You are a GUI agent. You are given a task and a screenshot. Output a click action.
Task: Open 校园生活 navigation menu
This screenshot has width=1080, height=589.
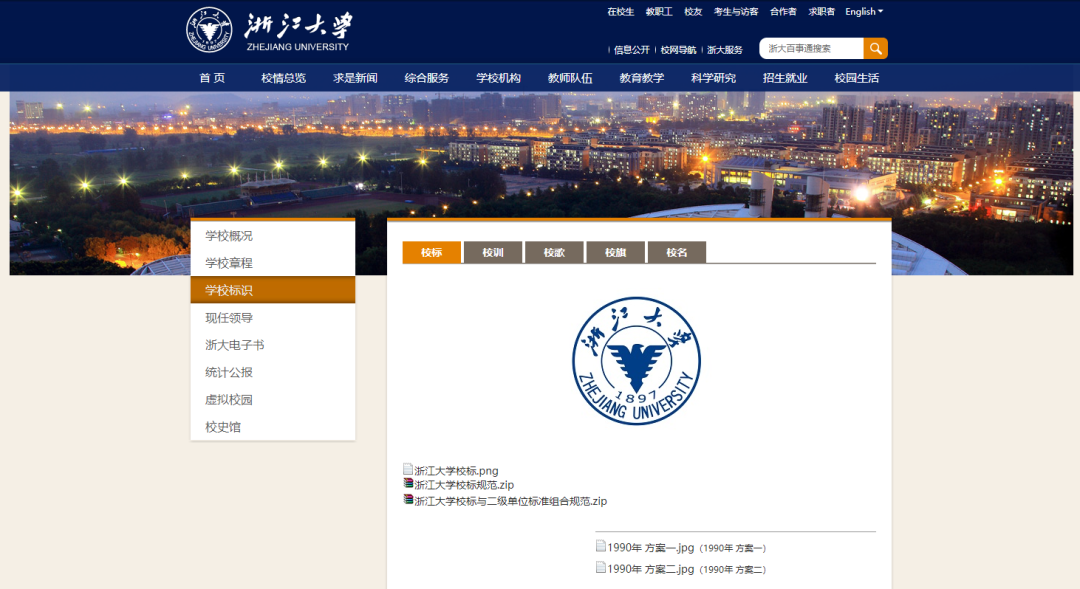856,78
